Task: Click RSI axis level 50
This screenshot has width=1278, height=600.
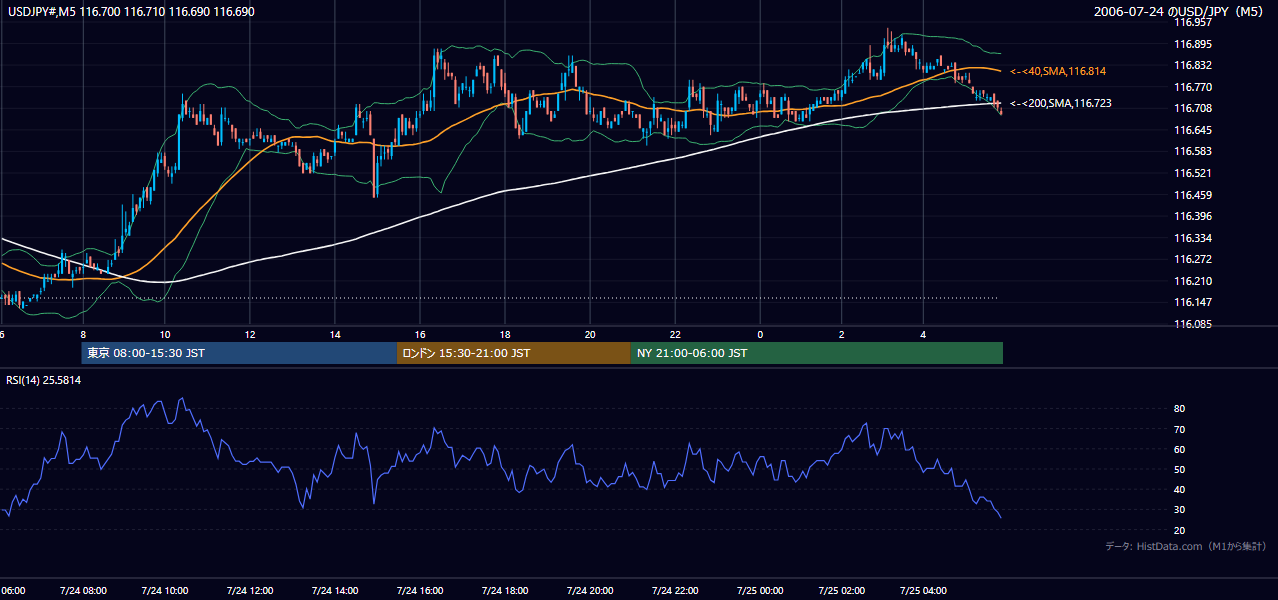Action: click(x=1180, y=469)
